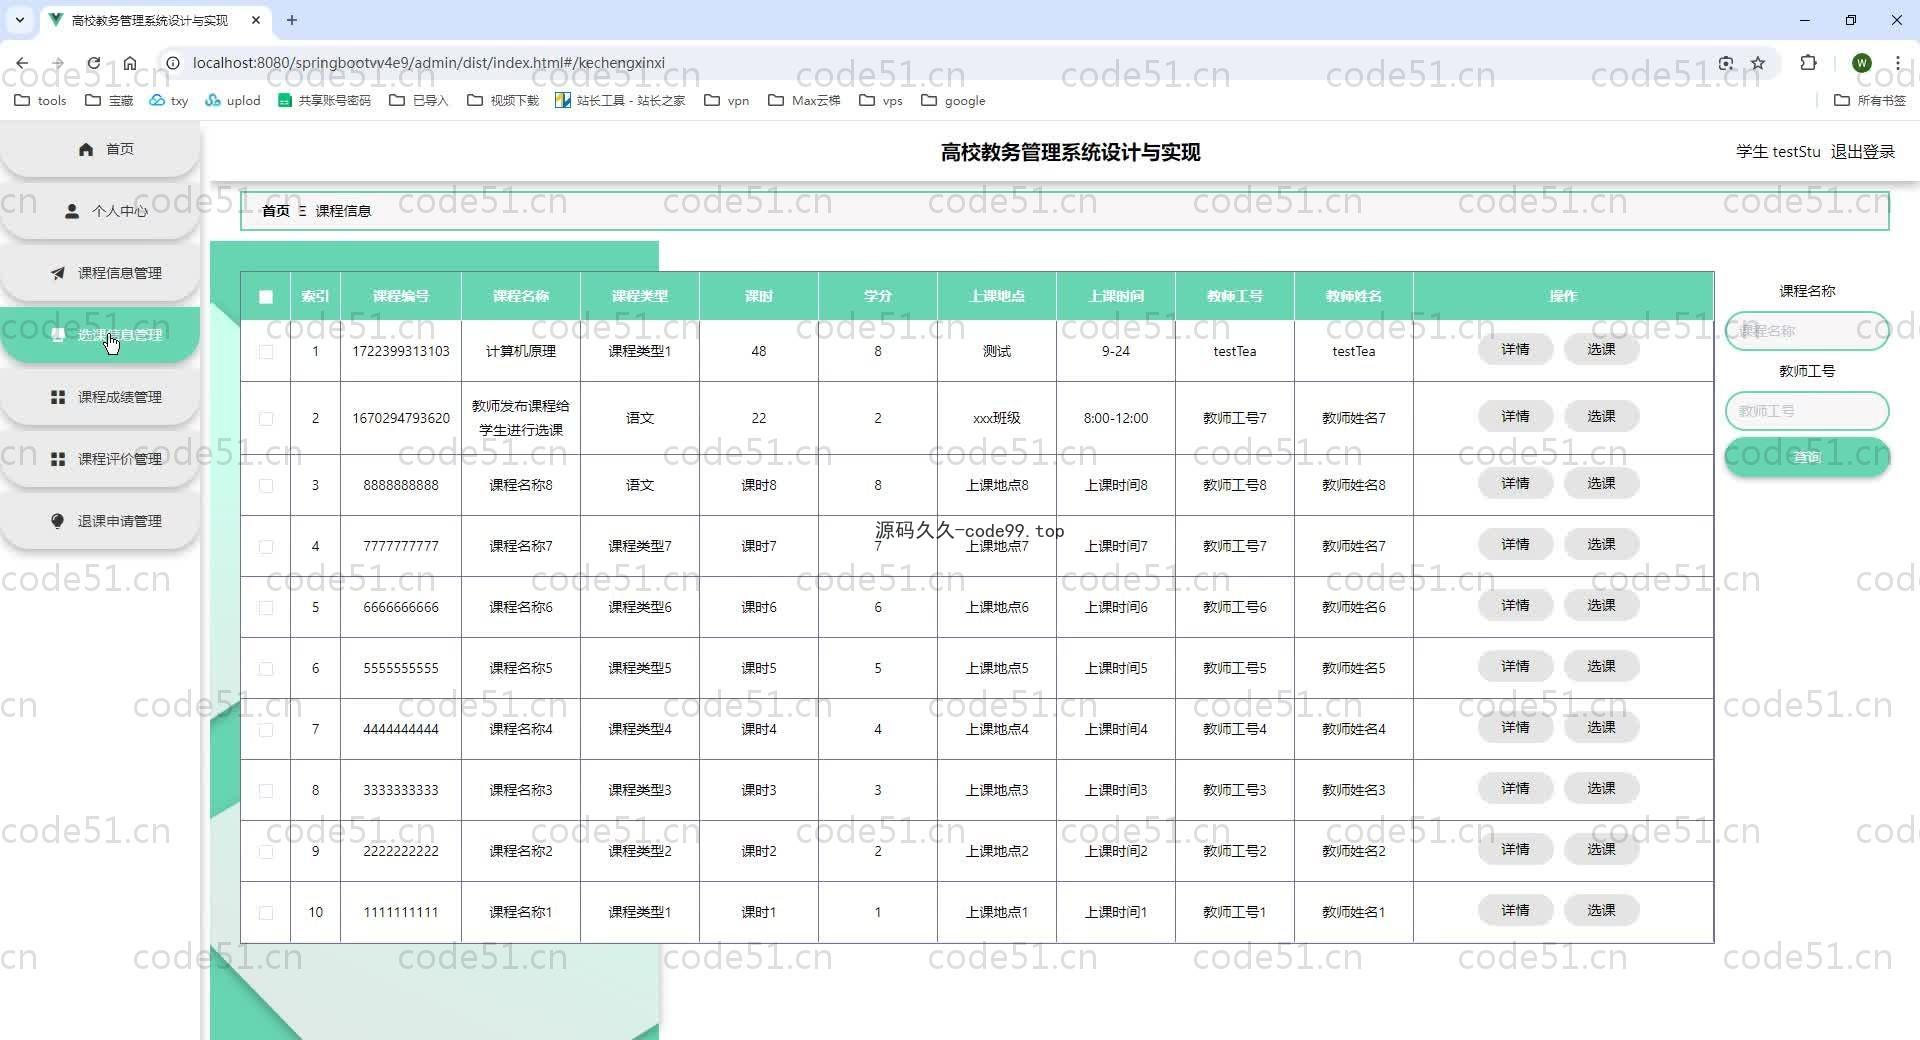Image resolution: width=1920 pixels, height=1040 pixels.
Task: Click the grid icon beside 课程成绩管理
Action: click(58, 397)
